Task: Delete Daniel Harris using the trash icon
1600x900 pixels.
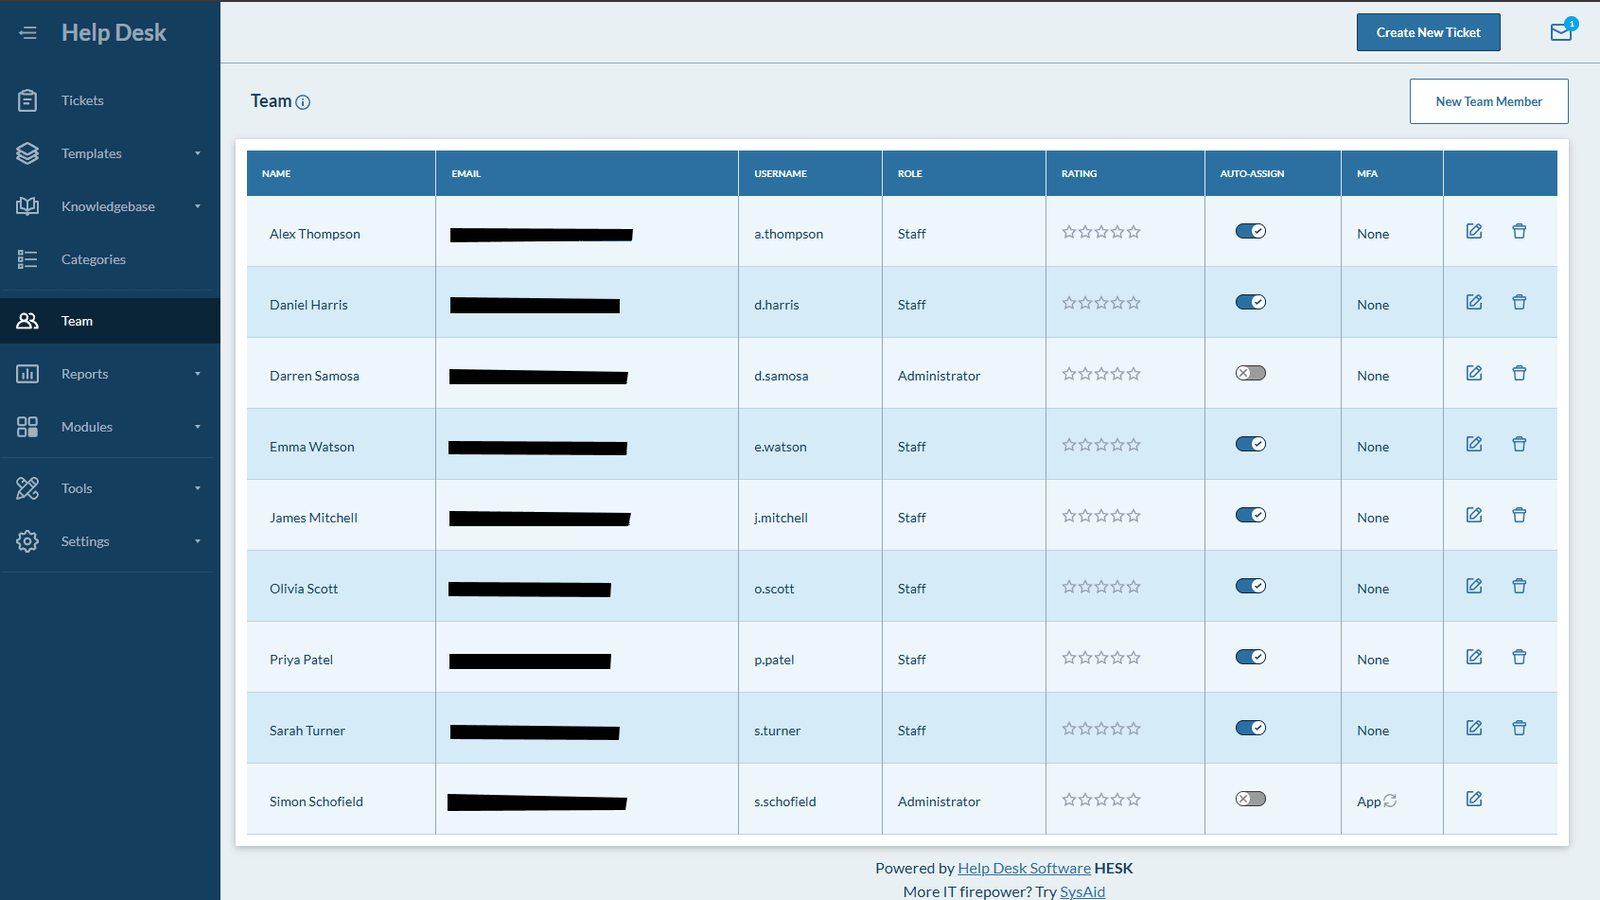Action: (1519, 302)
